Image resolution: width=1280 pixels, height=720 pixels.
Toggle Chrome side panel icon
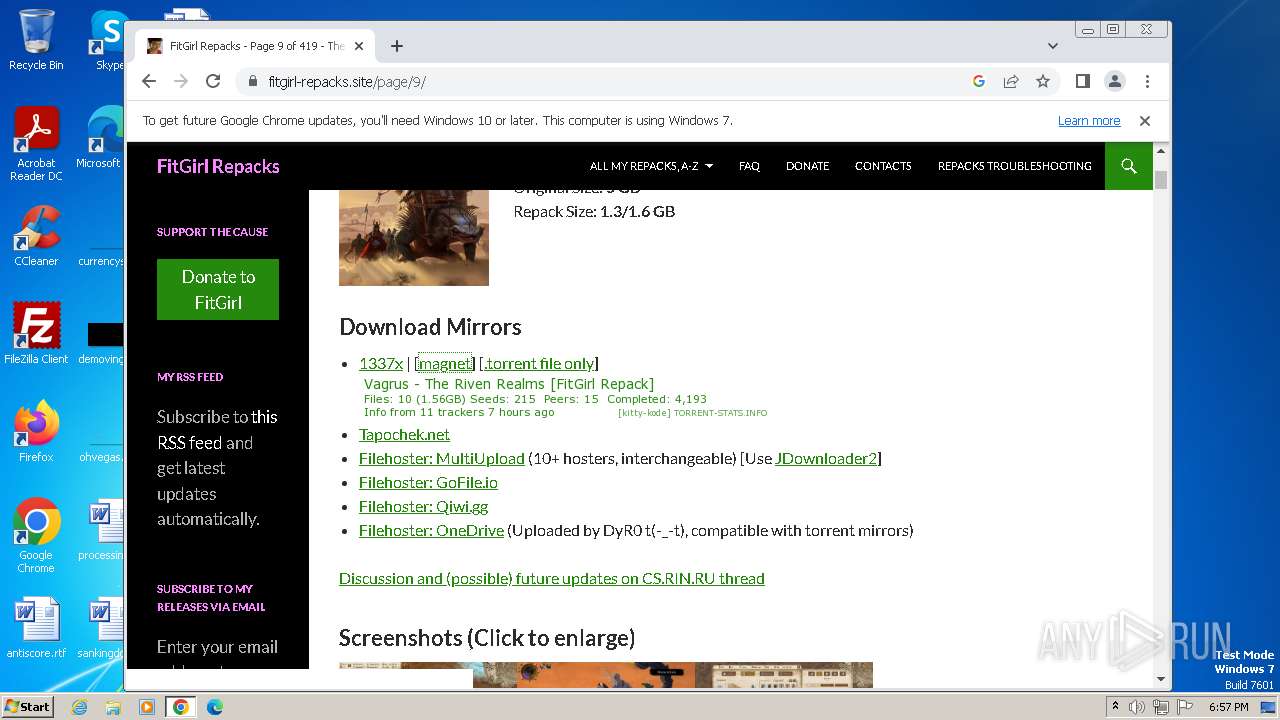(x=1082, y=81)
